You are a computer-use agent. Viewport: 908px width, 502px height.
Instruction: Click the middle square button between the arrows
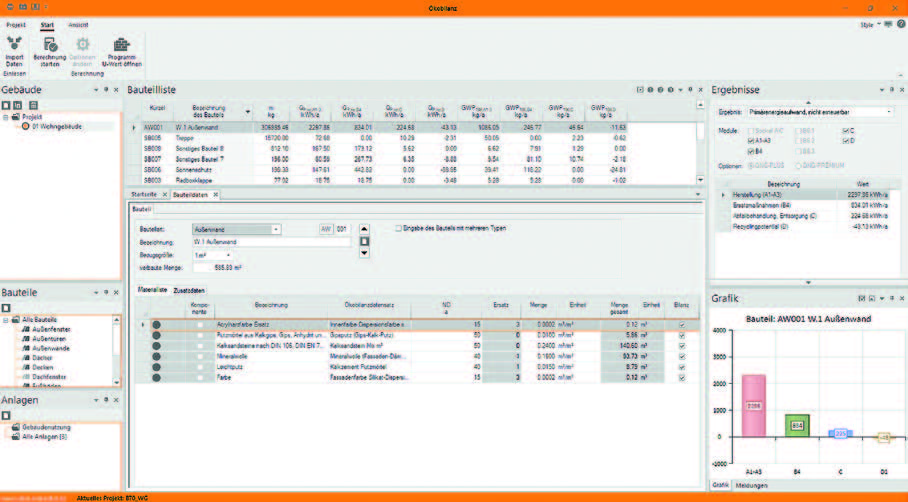(364, 241)
